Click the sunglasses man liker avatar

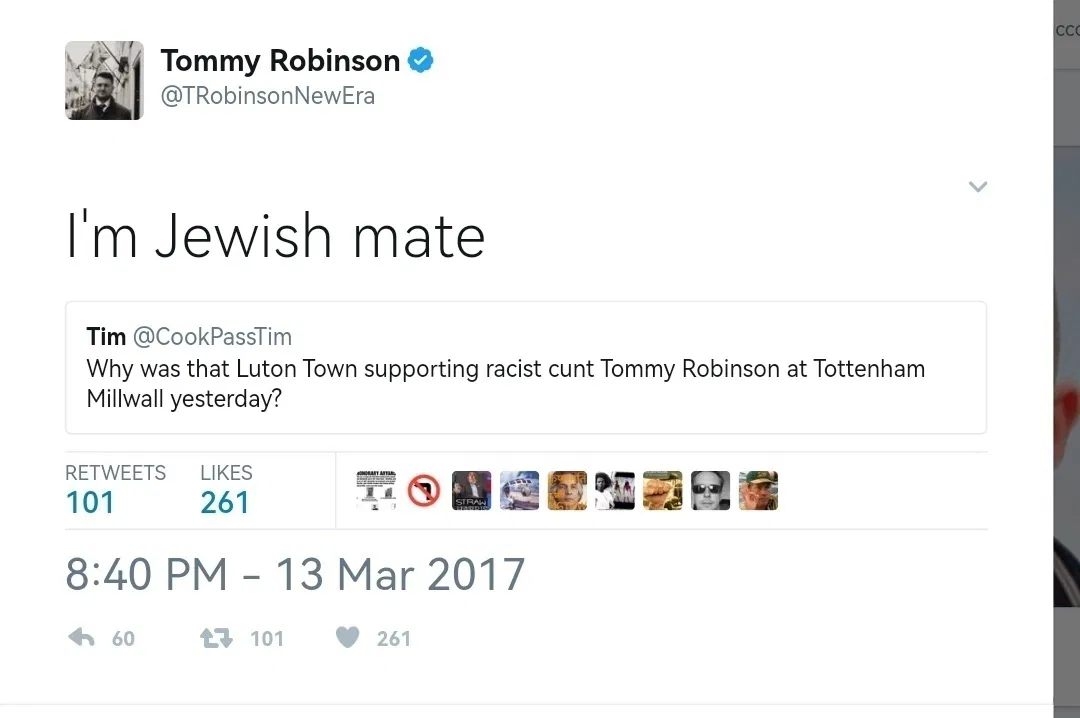[710, 491]
